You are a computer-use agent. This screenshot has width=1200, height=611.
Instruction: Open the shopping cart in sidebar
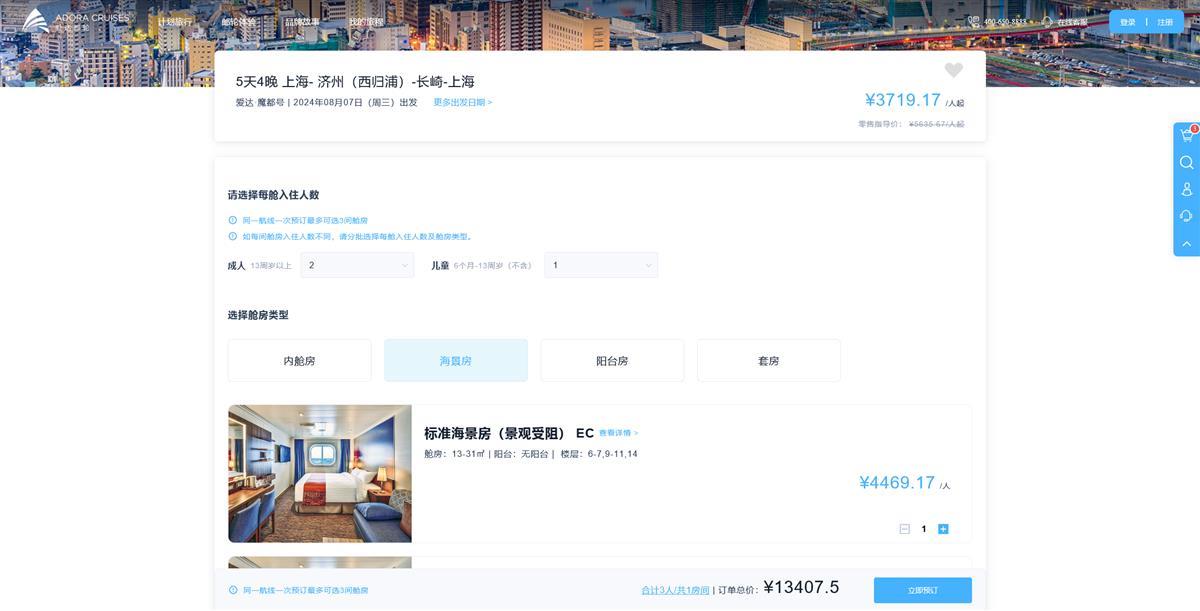tap(1186, 135)
